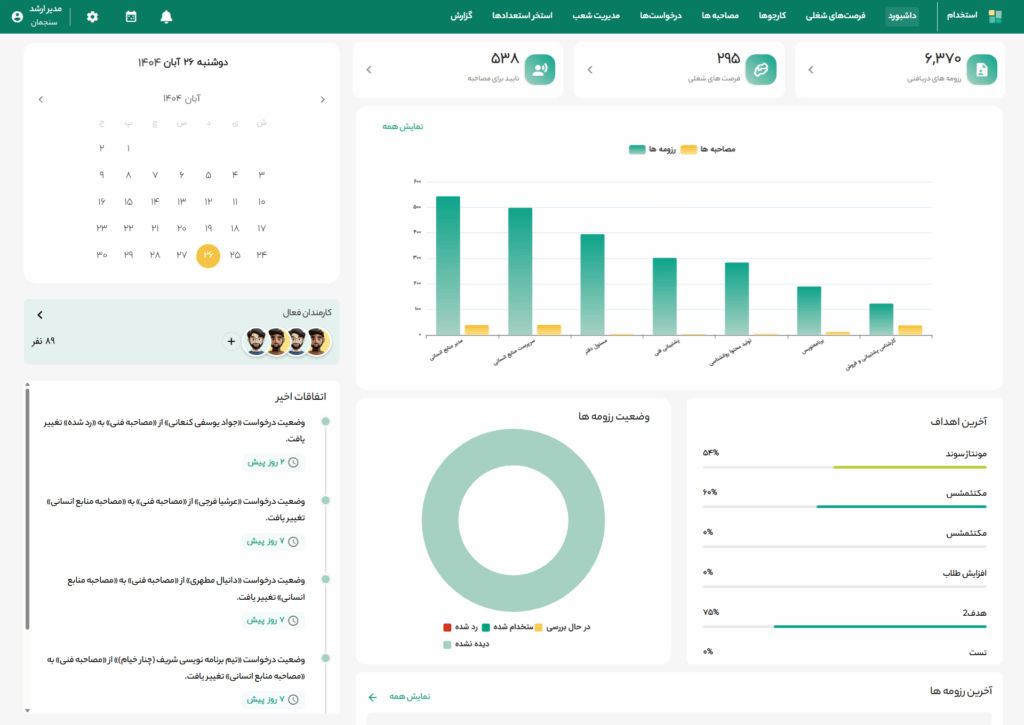Add an active employee with plus icon
Viewport: 1024px width, 725px height.
[x=231, y=341]
